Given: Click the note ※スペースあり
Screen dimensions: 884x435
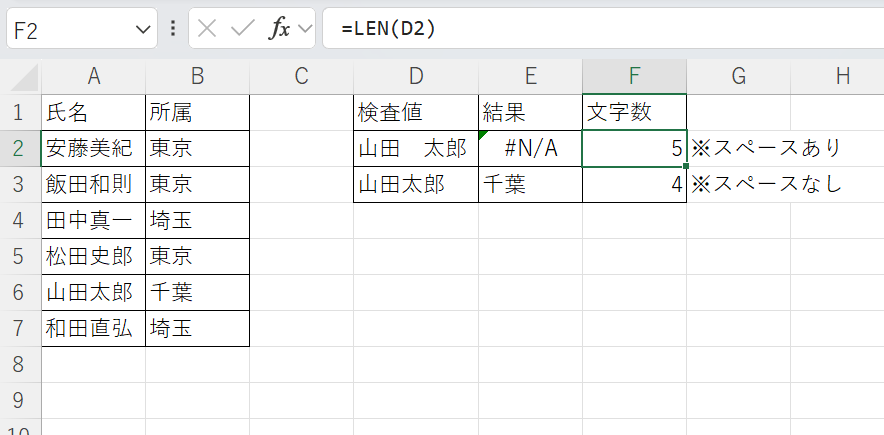Looking at the screenshot, I should click(766, 149).
